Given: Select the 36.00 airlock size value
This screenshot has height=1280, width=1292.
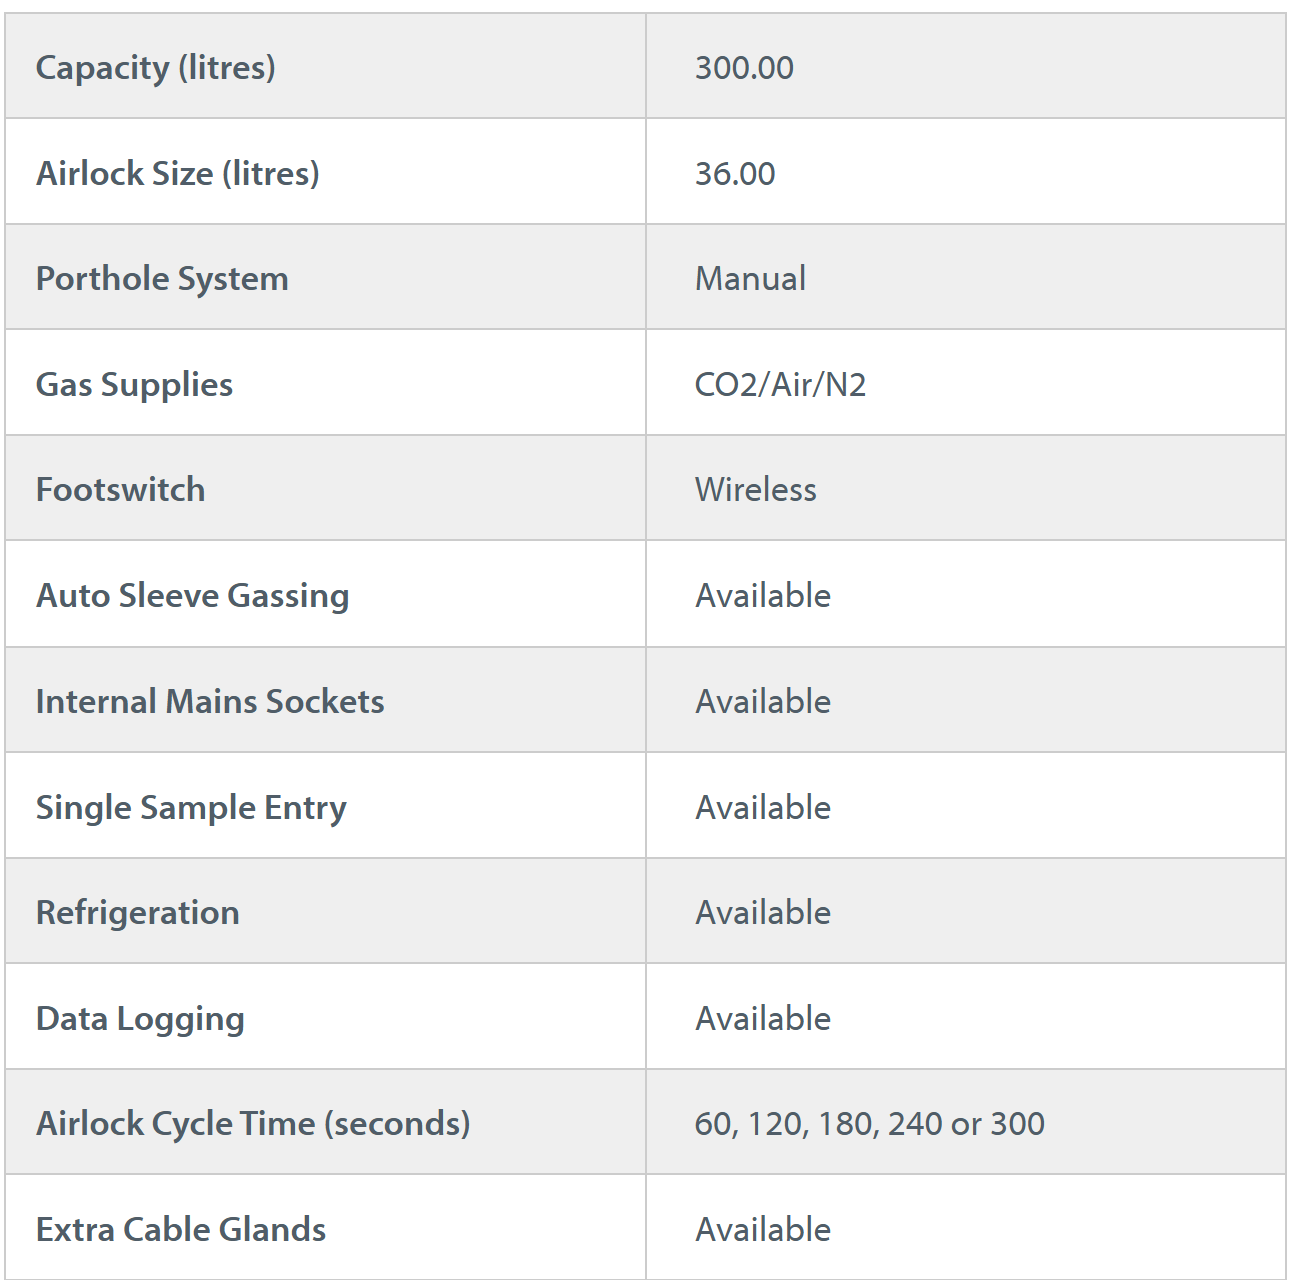Looking at the screenshot, I should point(735,174).
